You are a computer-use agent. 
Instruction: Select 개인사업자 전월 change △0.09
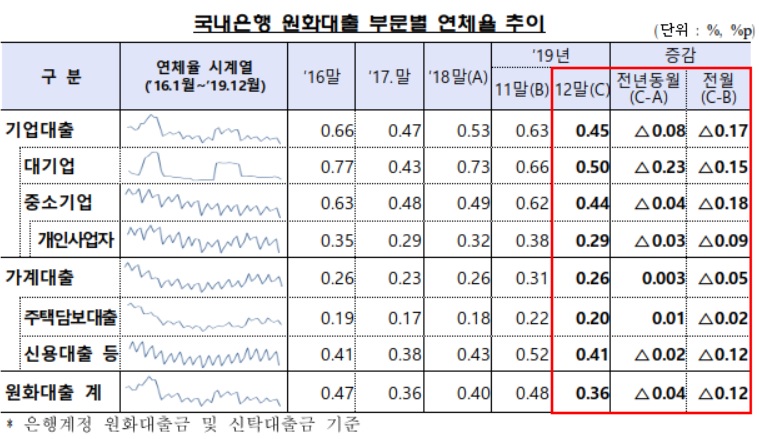pyautogui.click(x=724, y=241)
